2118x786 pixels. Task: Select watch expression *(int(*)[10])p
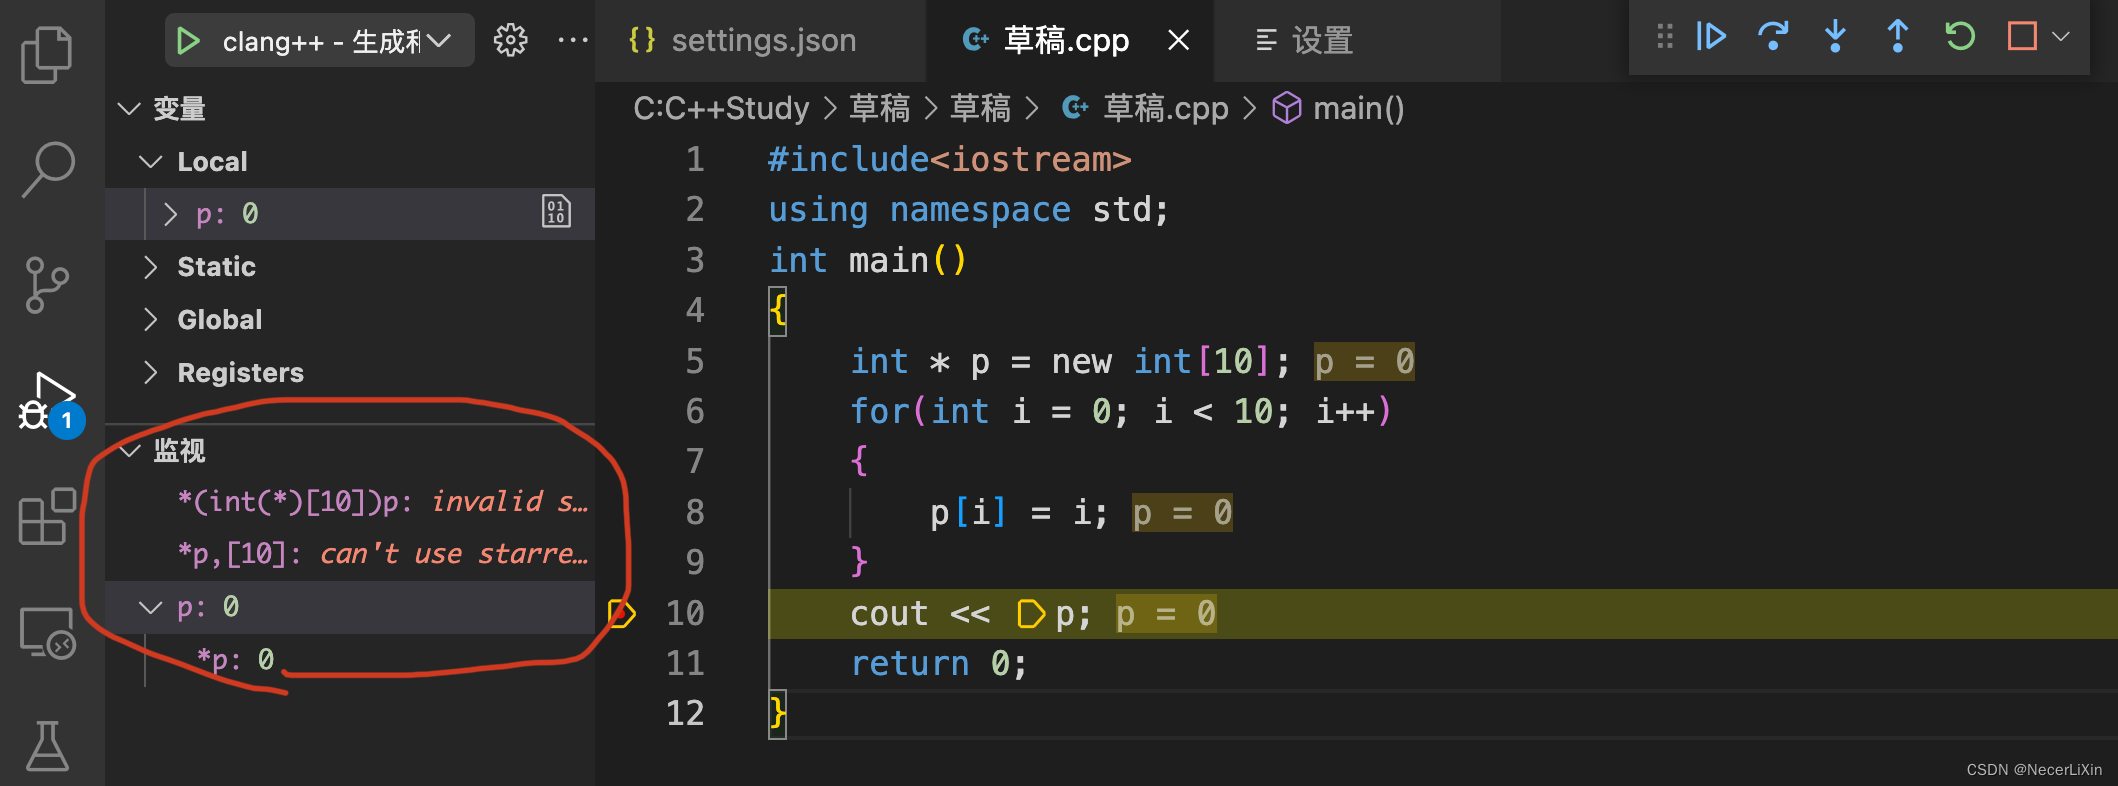(350, 502)
